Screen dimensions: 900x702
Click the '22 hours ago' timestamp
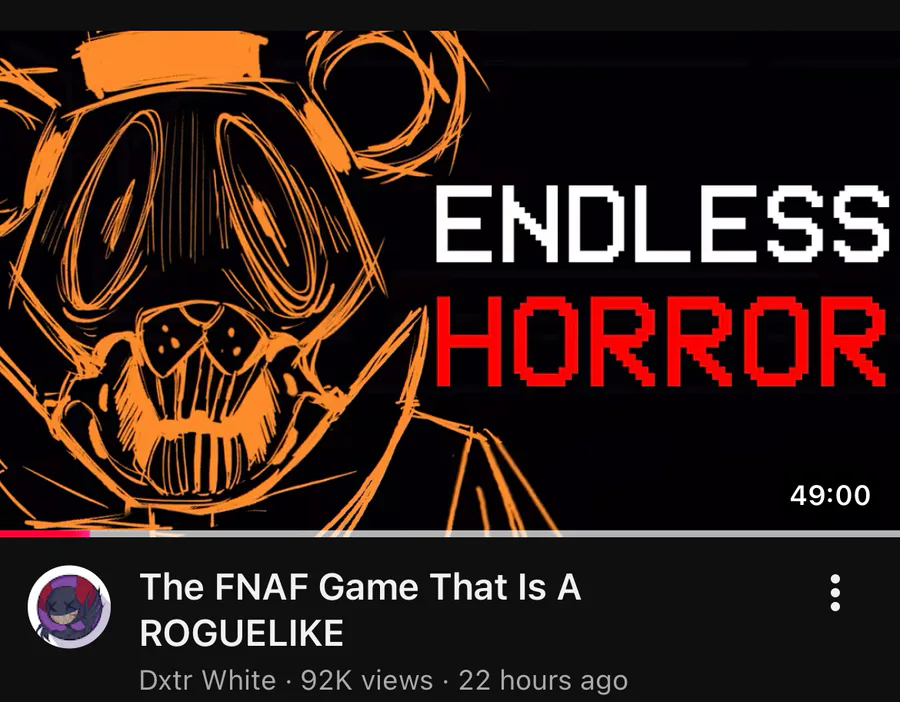pos(543,680)
